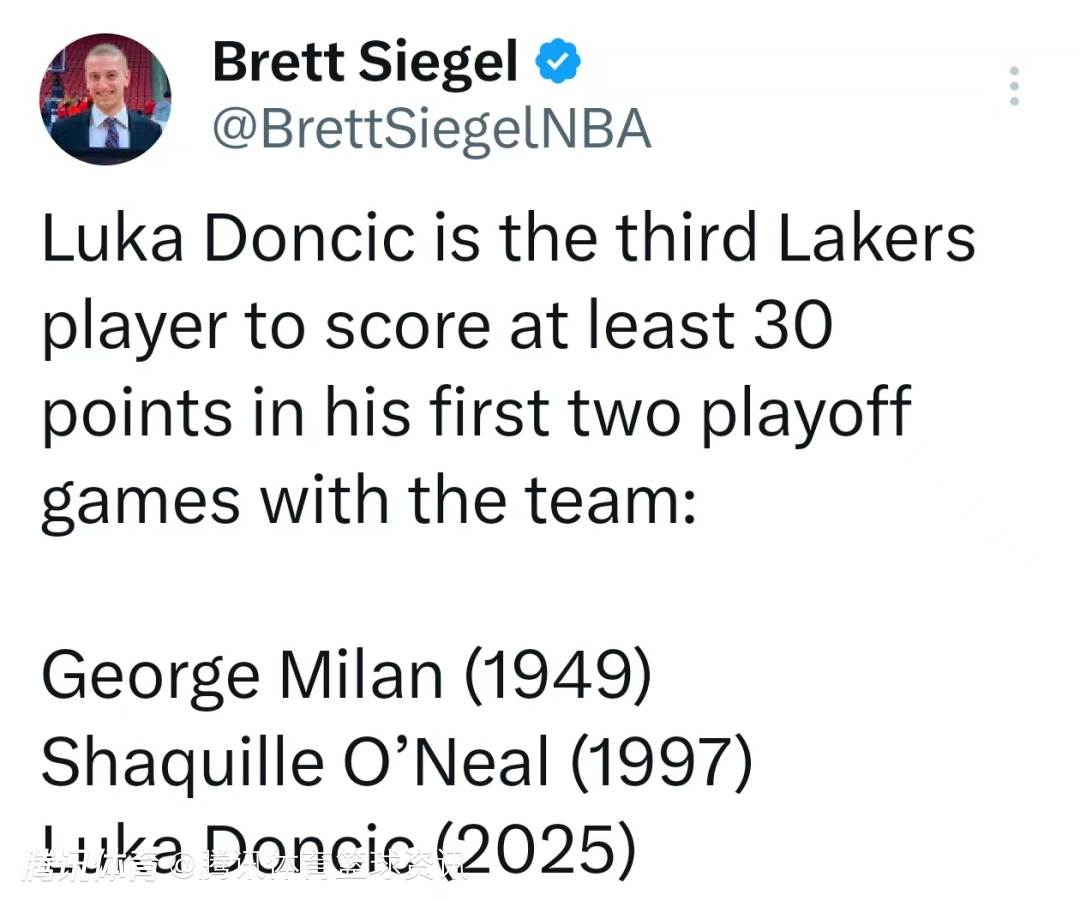Screen dimensions: 1080x901
Task: Click "Luka Doncic" at the tweet's start
Action: 227,240
